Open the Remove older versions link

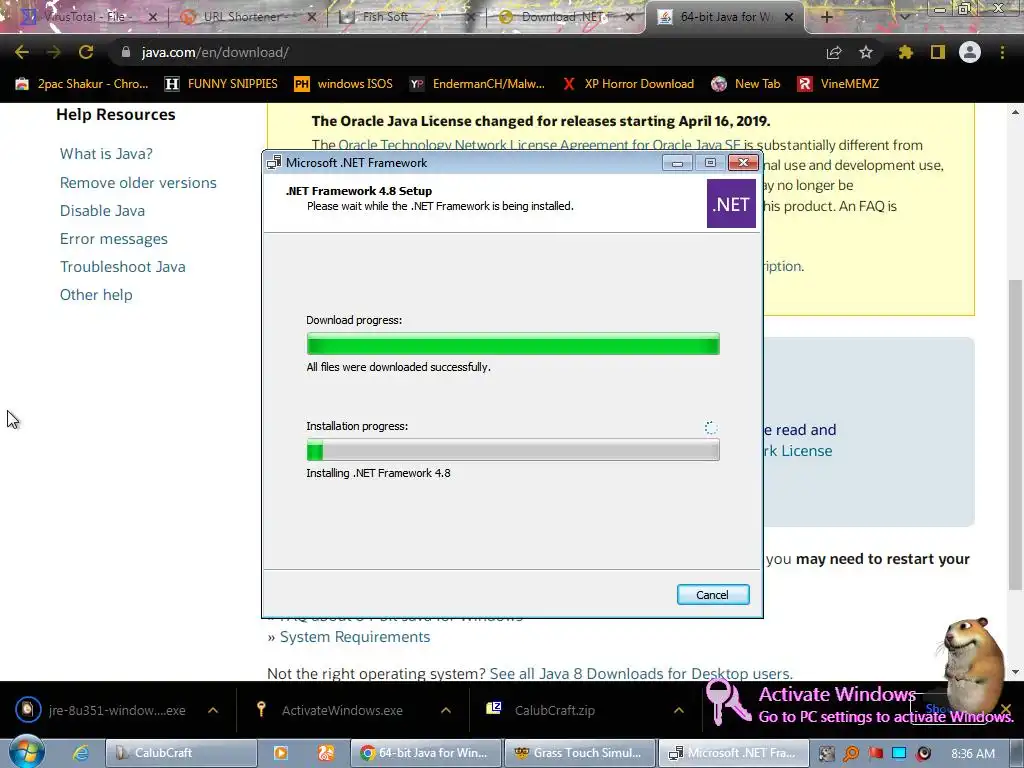click(x=138, y=183)
